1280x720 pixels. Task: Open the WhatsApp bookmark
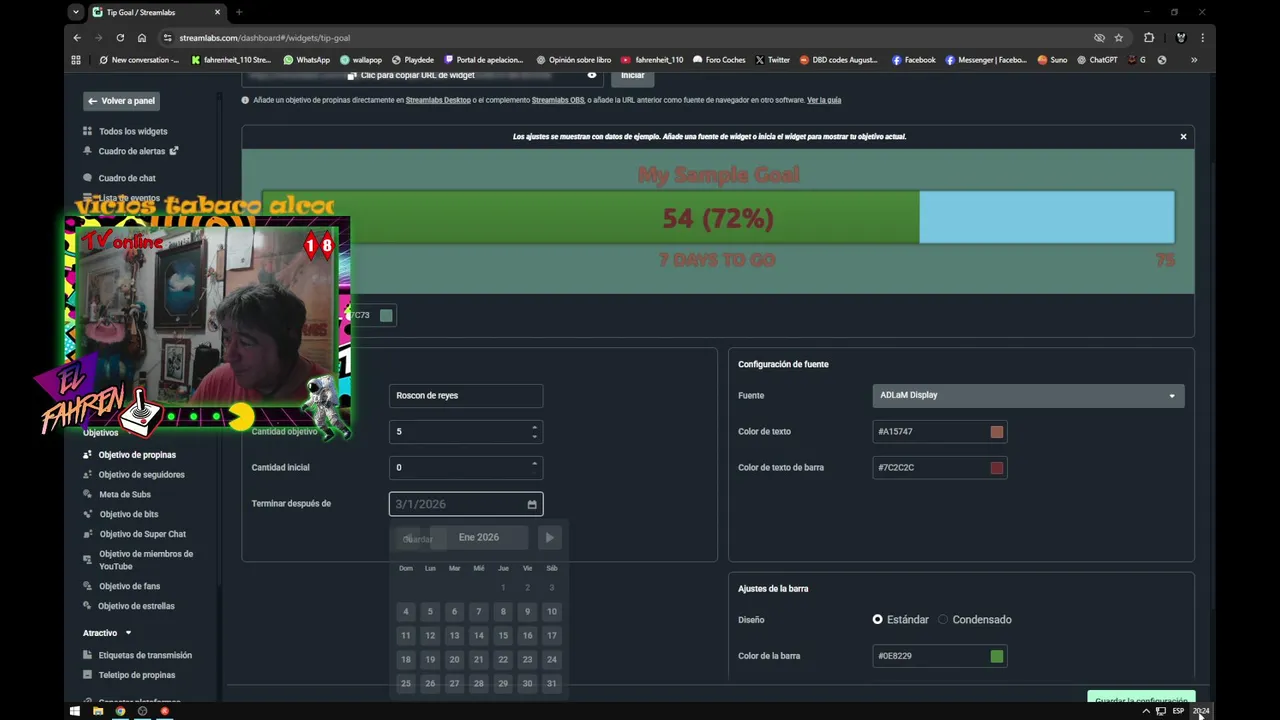307,60
